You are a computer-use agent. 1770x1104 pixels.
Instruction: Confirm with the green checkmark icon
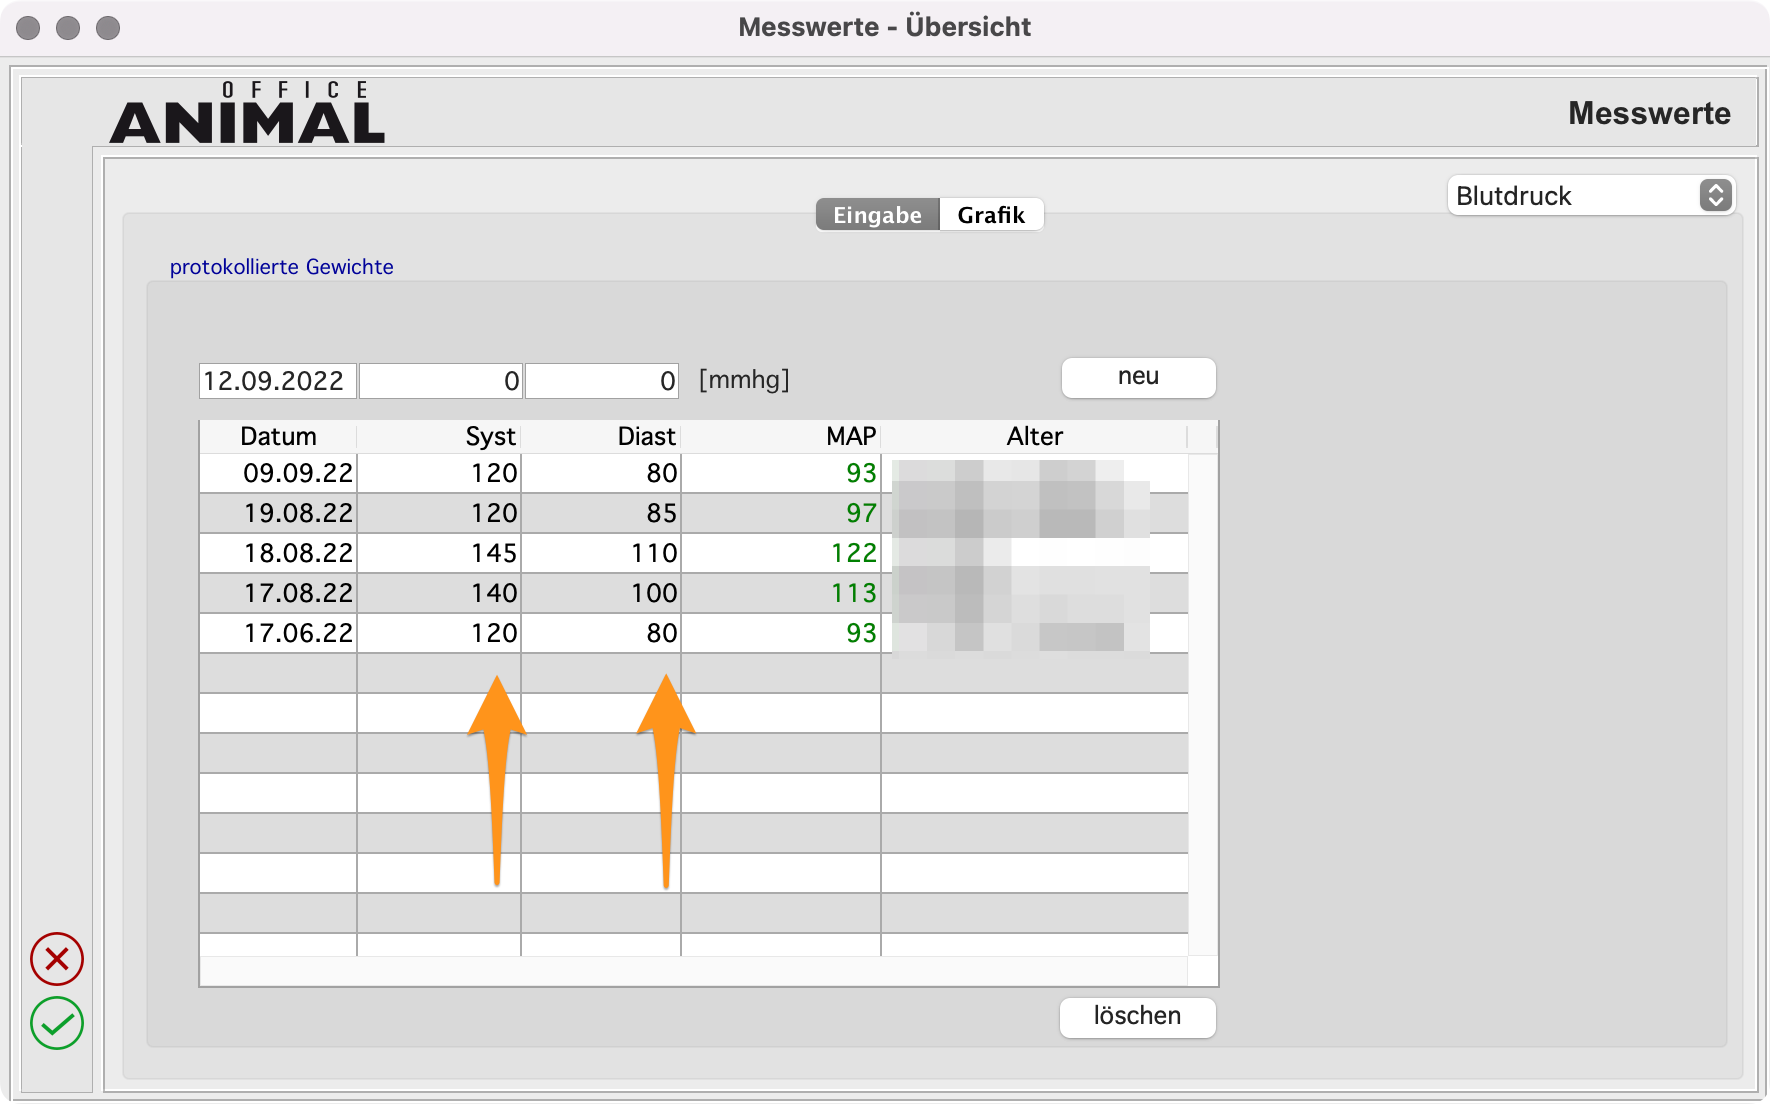(x=57, y=1023)
